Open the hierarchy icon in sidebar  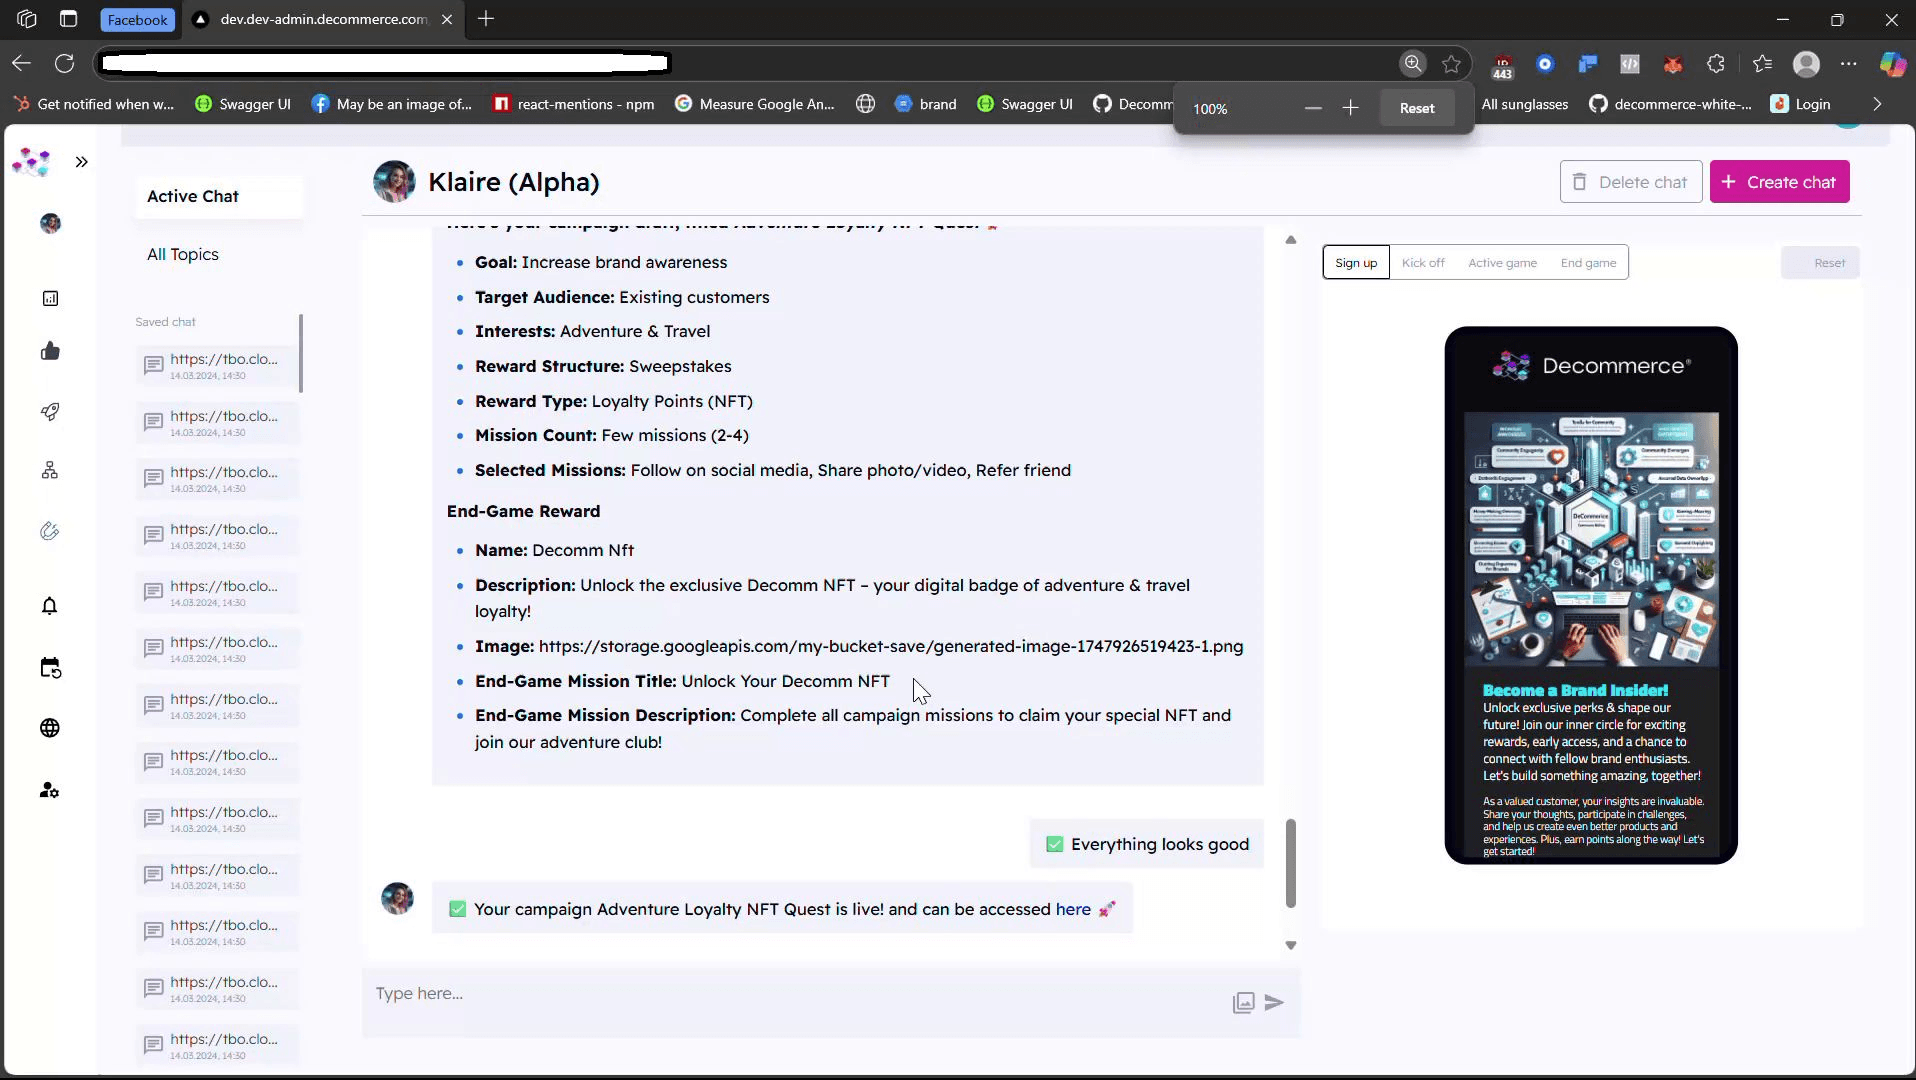coord(50,470)
